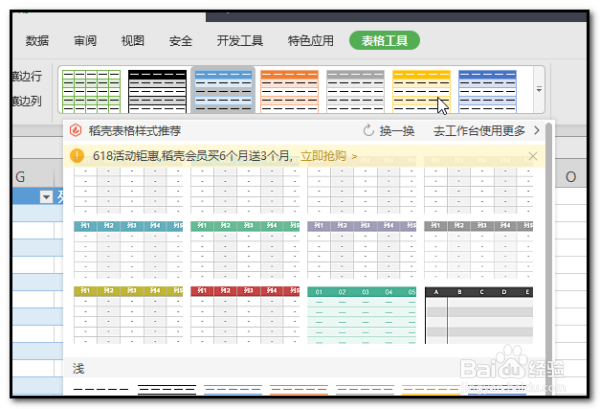Pick the light orange line style
The height and width of the screenshot is (409, 600).
(x=299, y=389)
